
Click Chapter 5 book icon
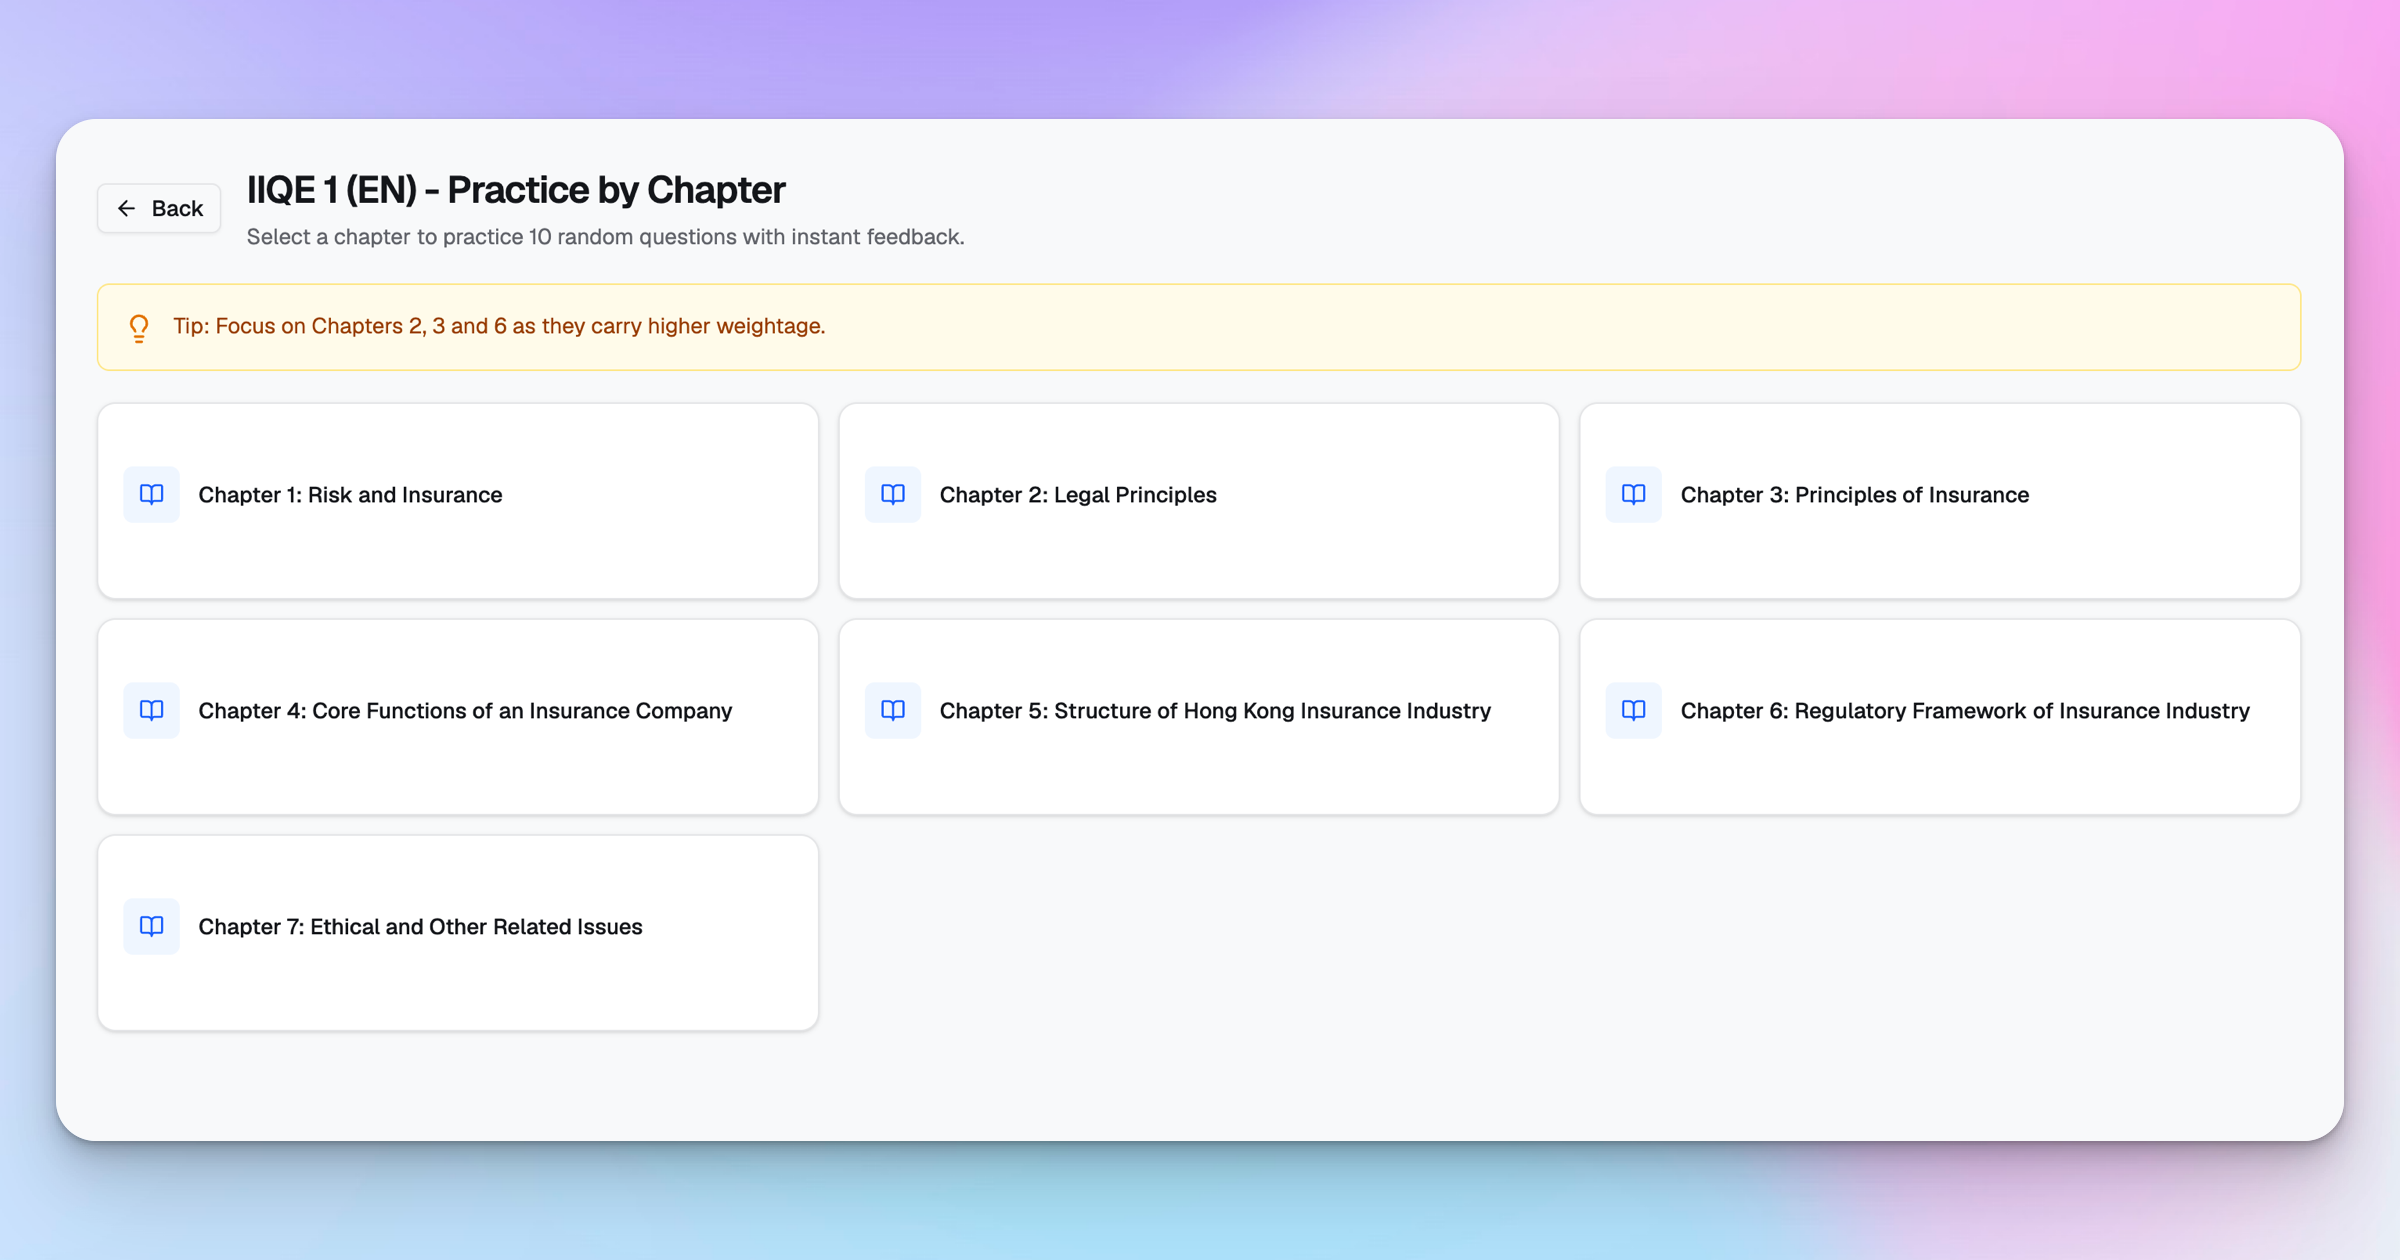(x=892, y=710)
